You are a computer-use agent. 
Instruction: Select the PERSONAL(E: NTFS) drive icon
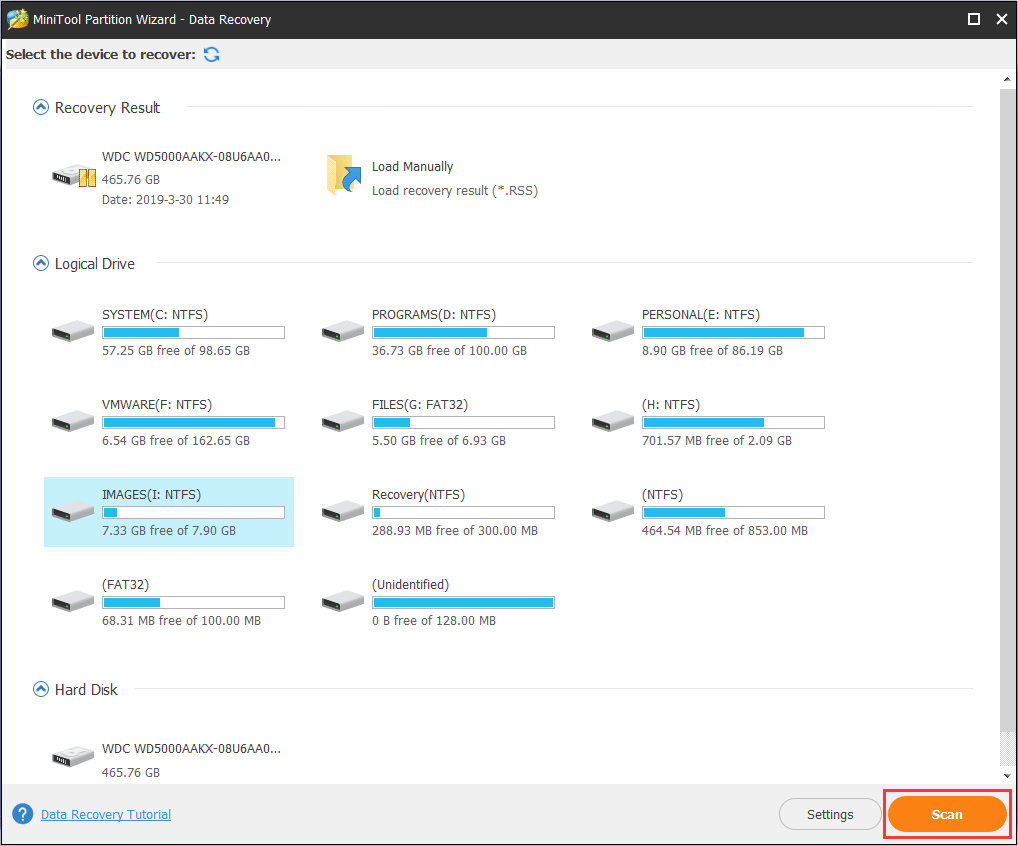(x=613, y=330)
